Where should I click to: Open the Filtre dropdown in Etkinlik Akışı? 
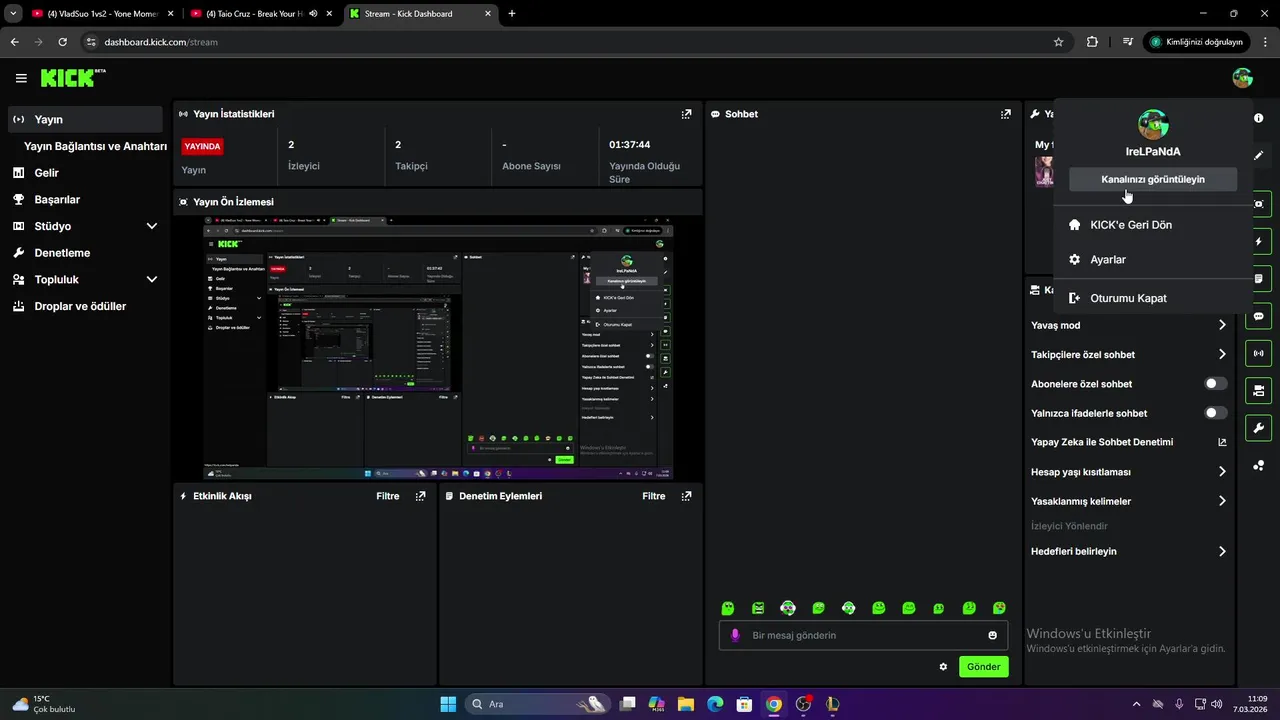click(388, 496)
